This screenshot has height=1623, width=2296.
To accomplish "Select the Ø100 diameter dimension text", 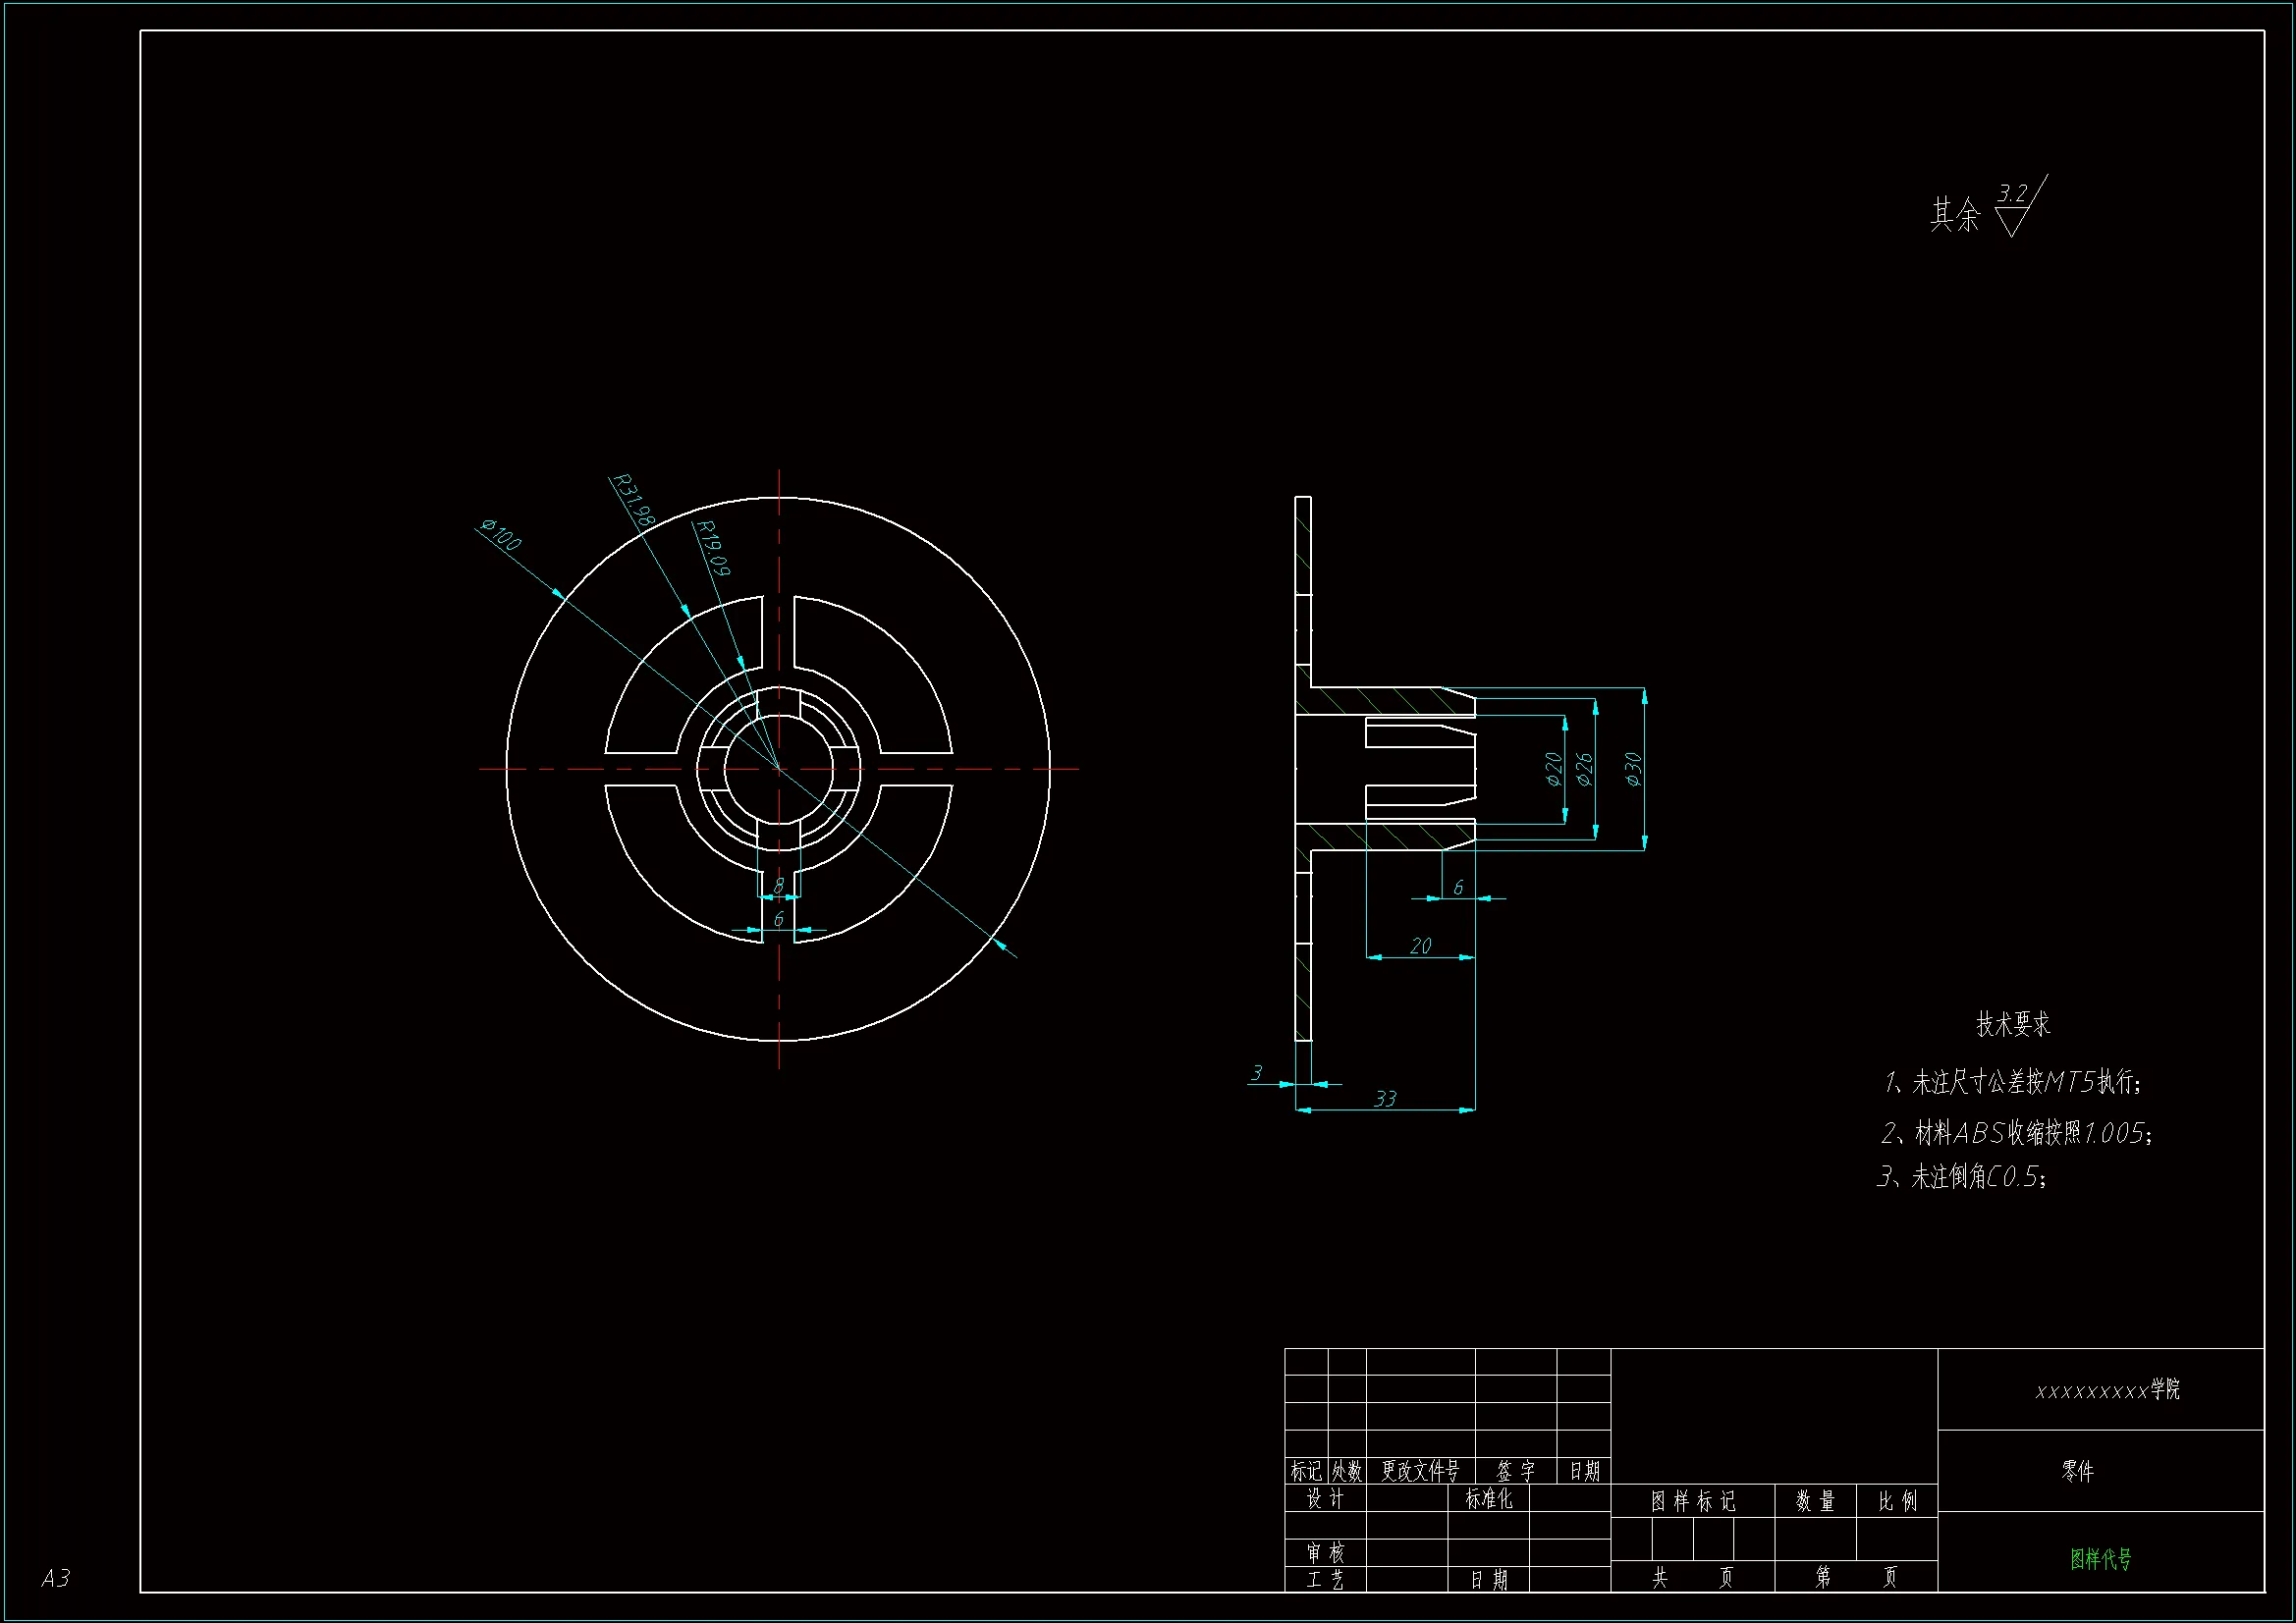I will 501,535.
